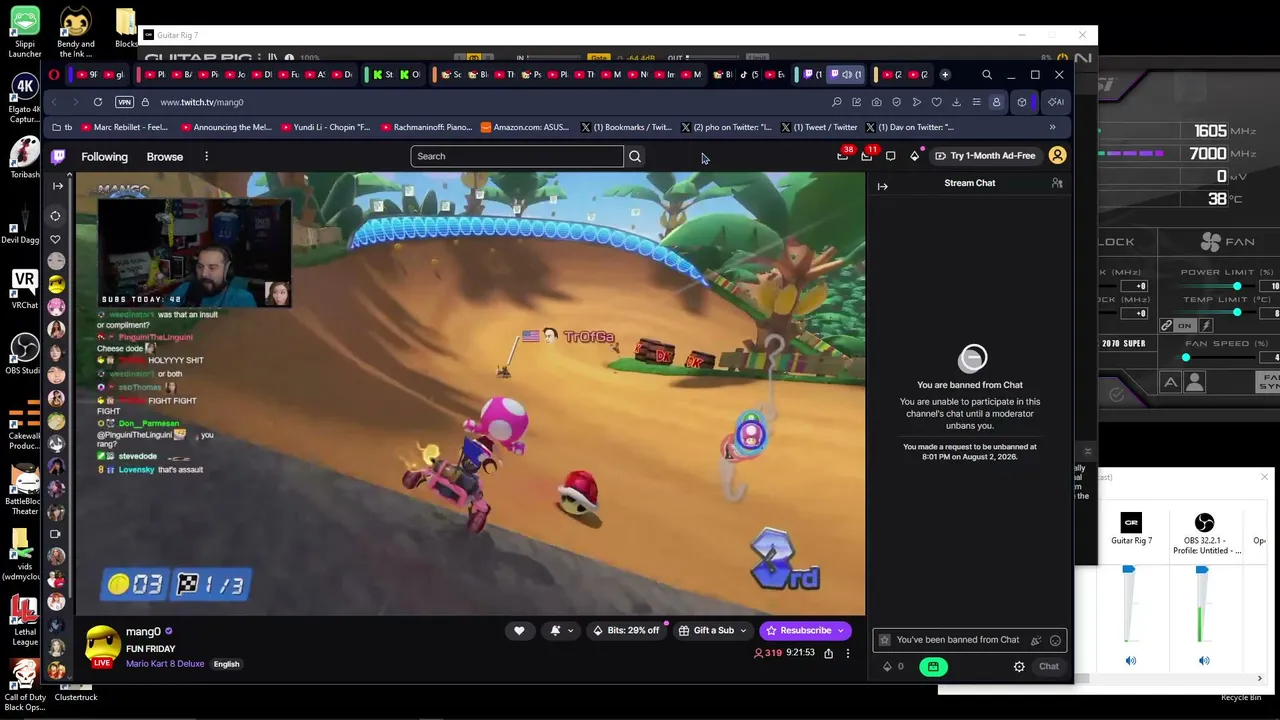1280x720 pixels.
Task: Open the Twitch user profile avatar
Action: tap(1057, 156)
